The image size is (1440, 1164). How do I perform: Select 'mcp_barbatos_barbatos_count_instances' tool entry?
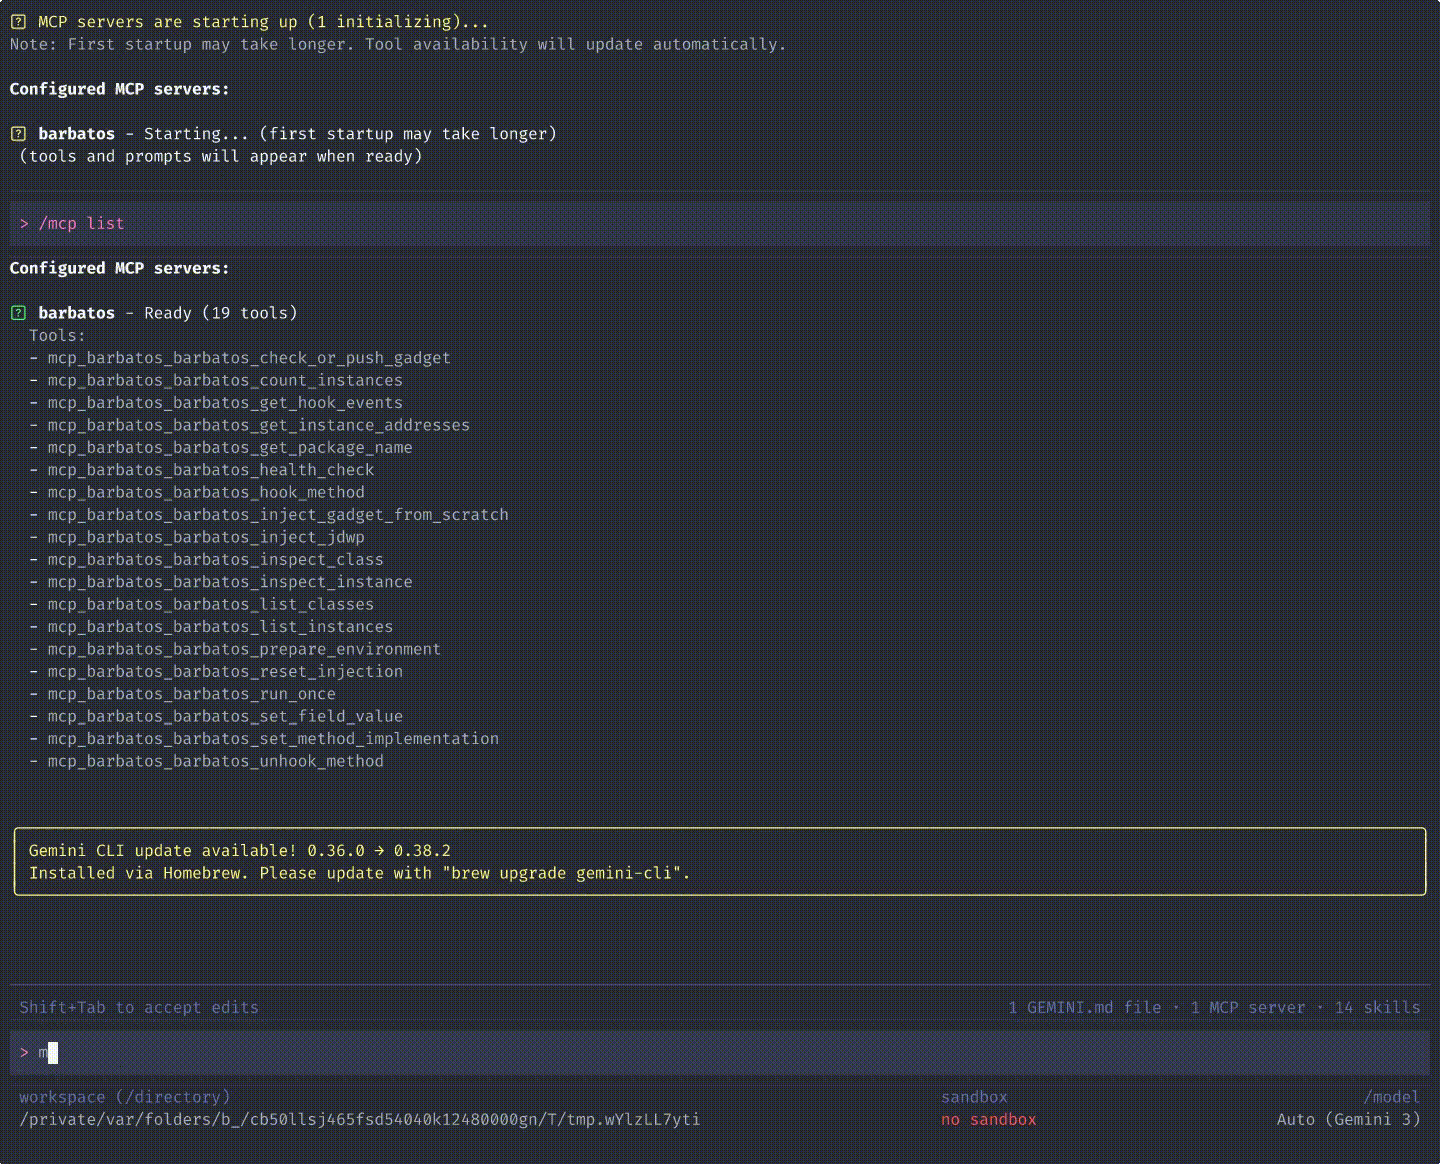click(225, 380)
